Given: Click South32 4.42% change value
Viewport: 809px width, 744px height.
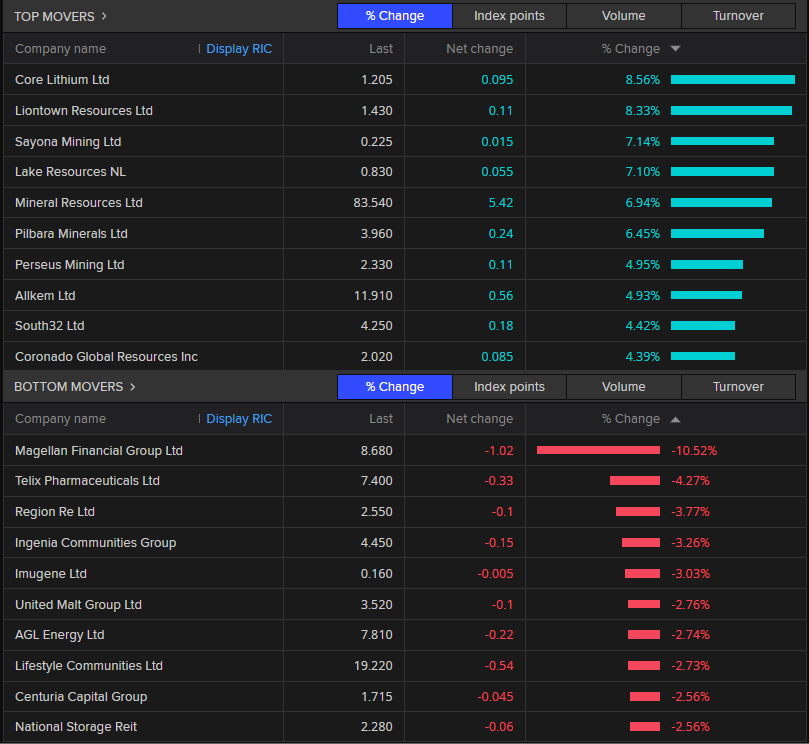Looking at the screenshot, I should point(643,326).
